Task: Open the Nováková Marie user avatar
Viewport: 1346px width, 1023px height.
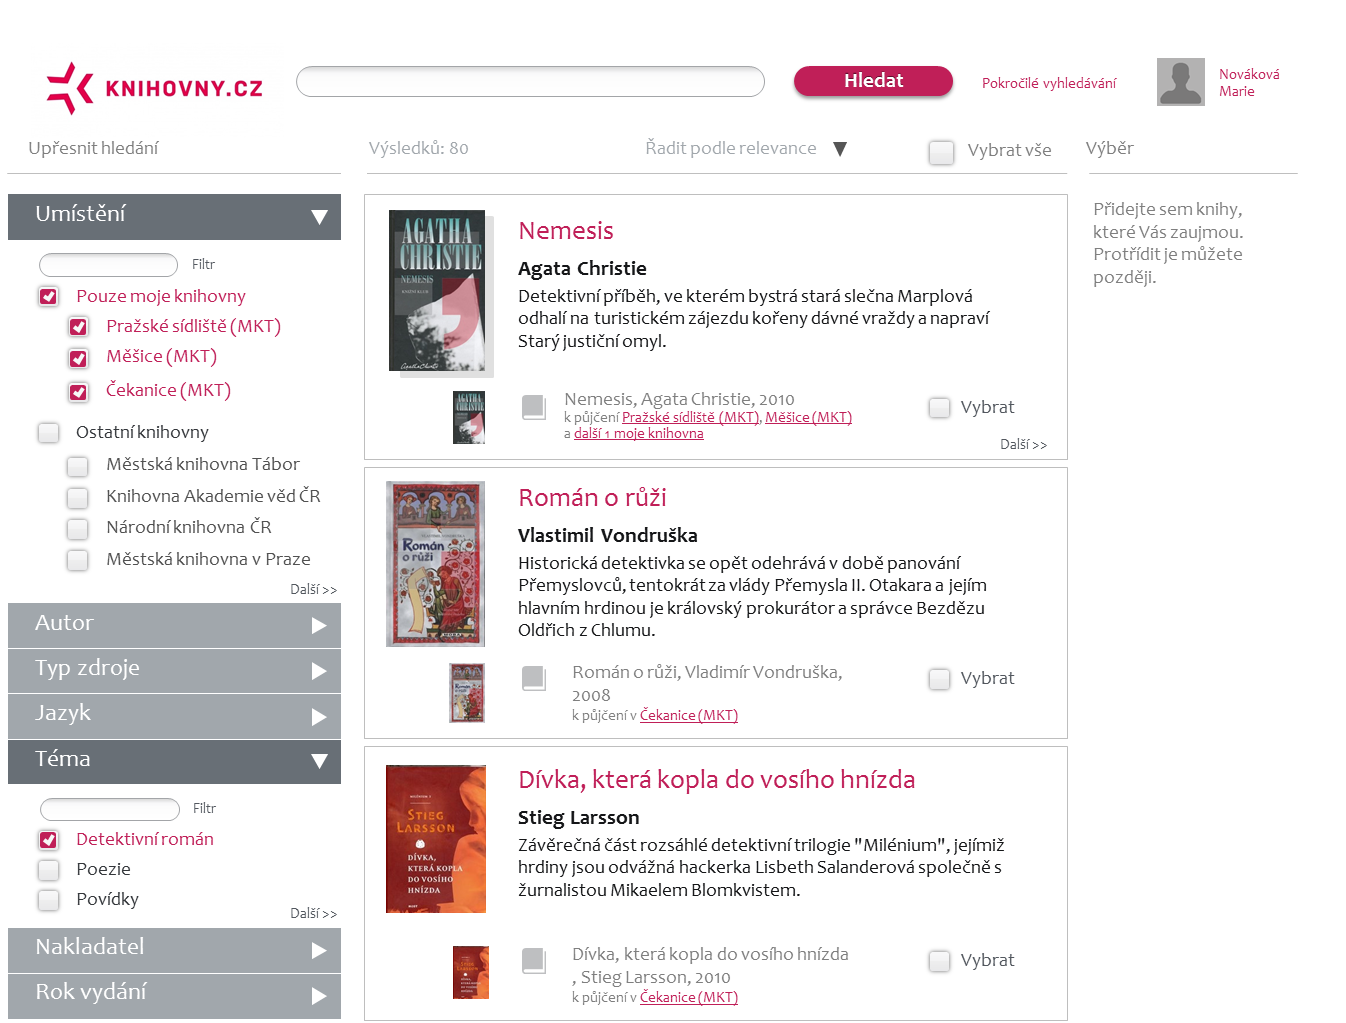Action: tap(1181, 82)
